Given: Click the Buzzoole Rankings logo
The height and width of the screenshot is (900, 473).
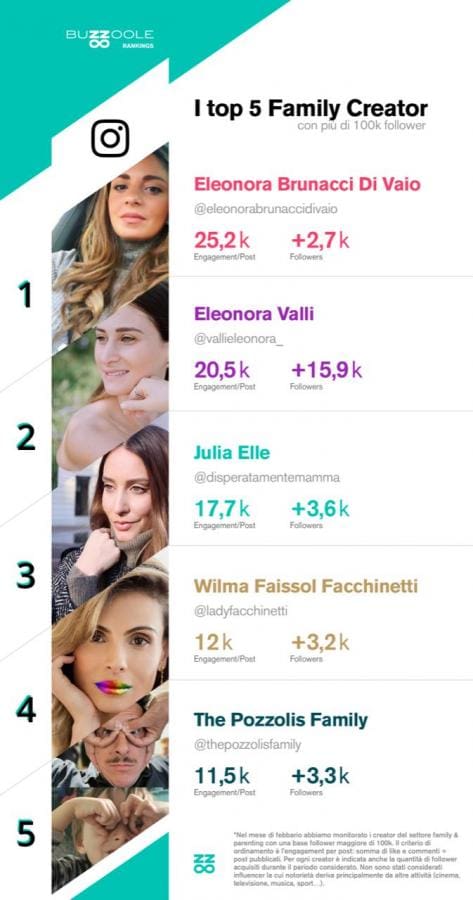Looking at the screenshot, I should coord(110,38).
